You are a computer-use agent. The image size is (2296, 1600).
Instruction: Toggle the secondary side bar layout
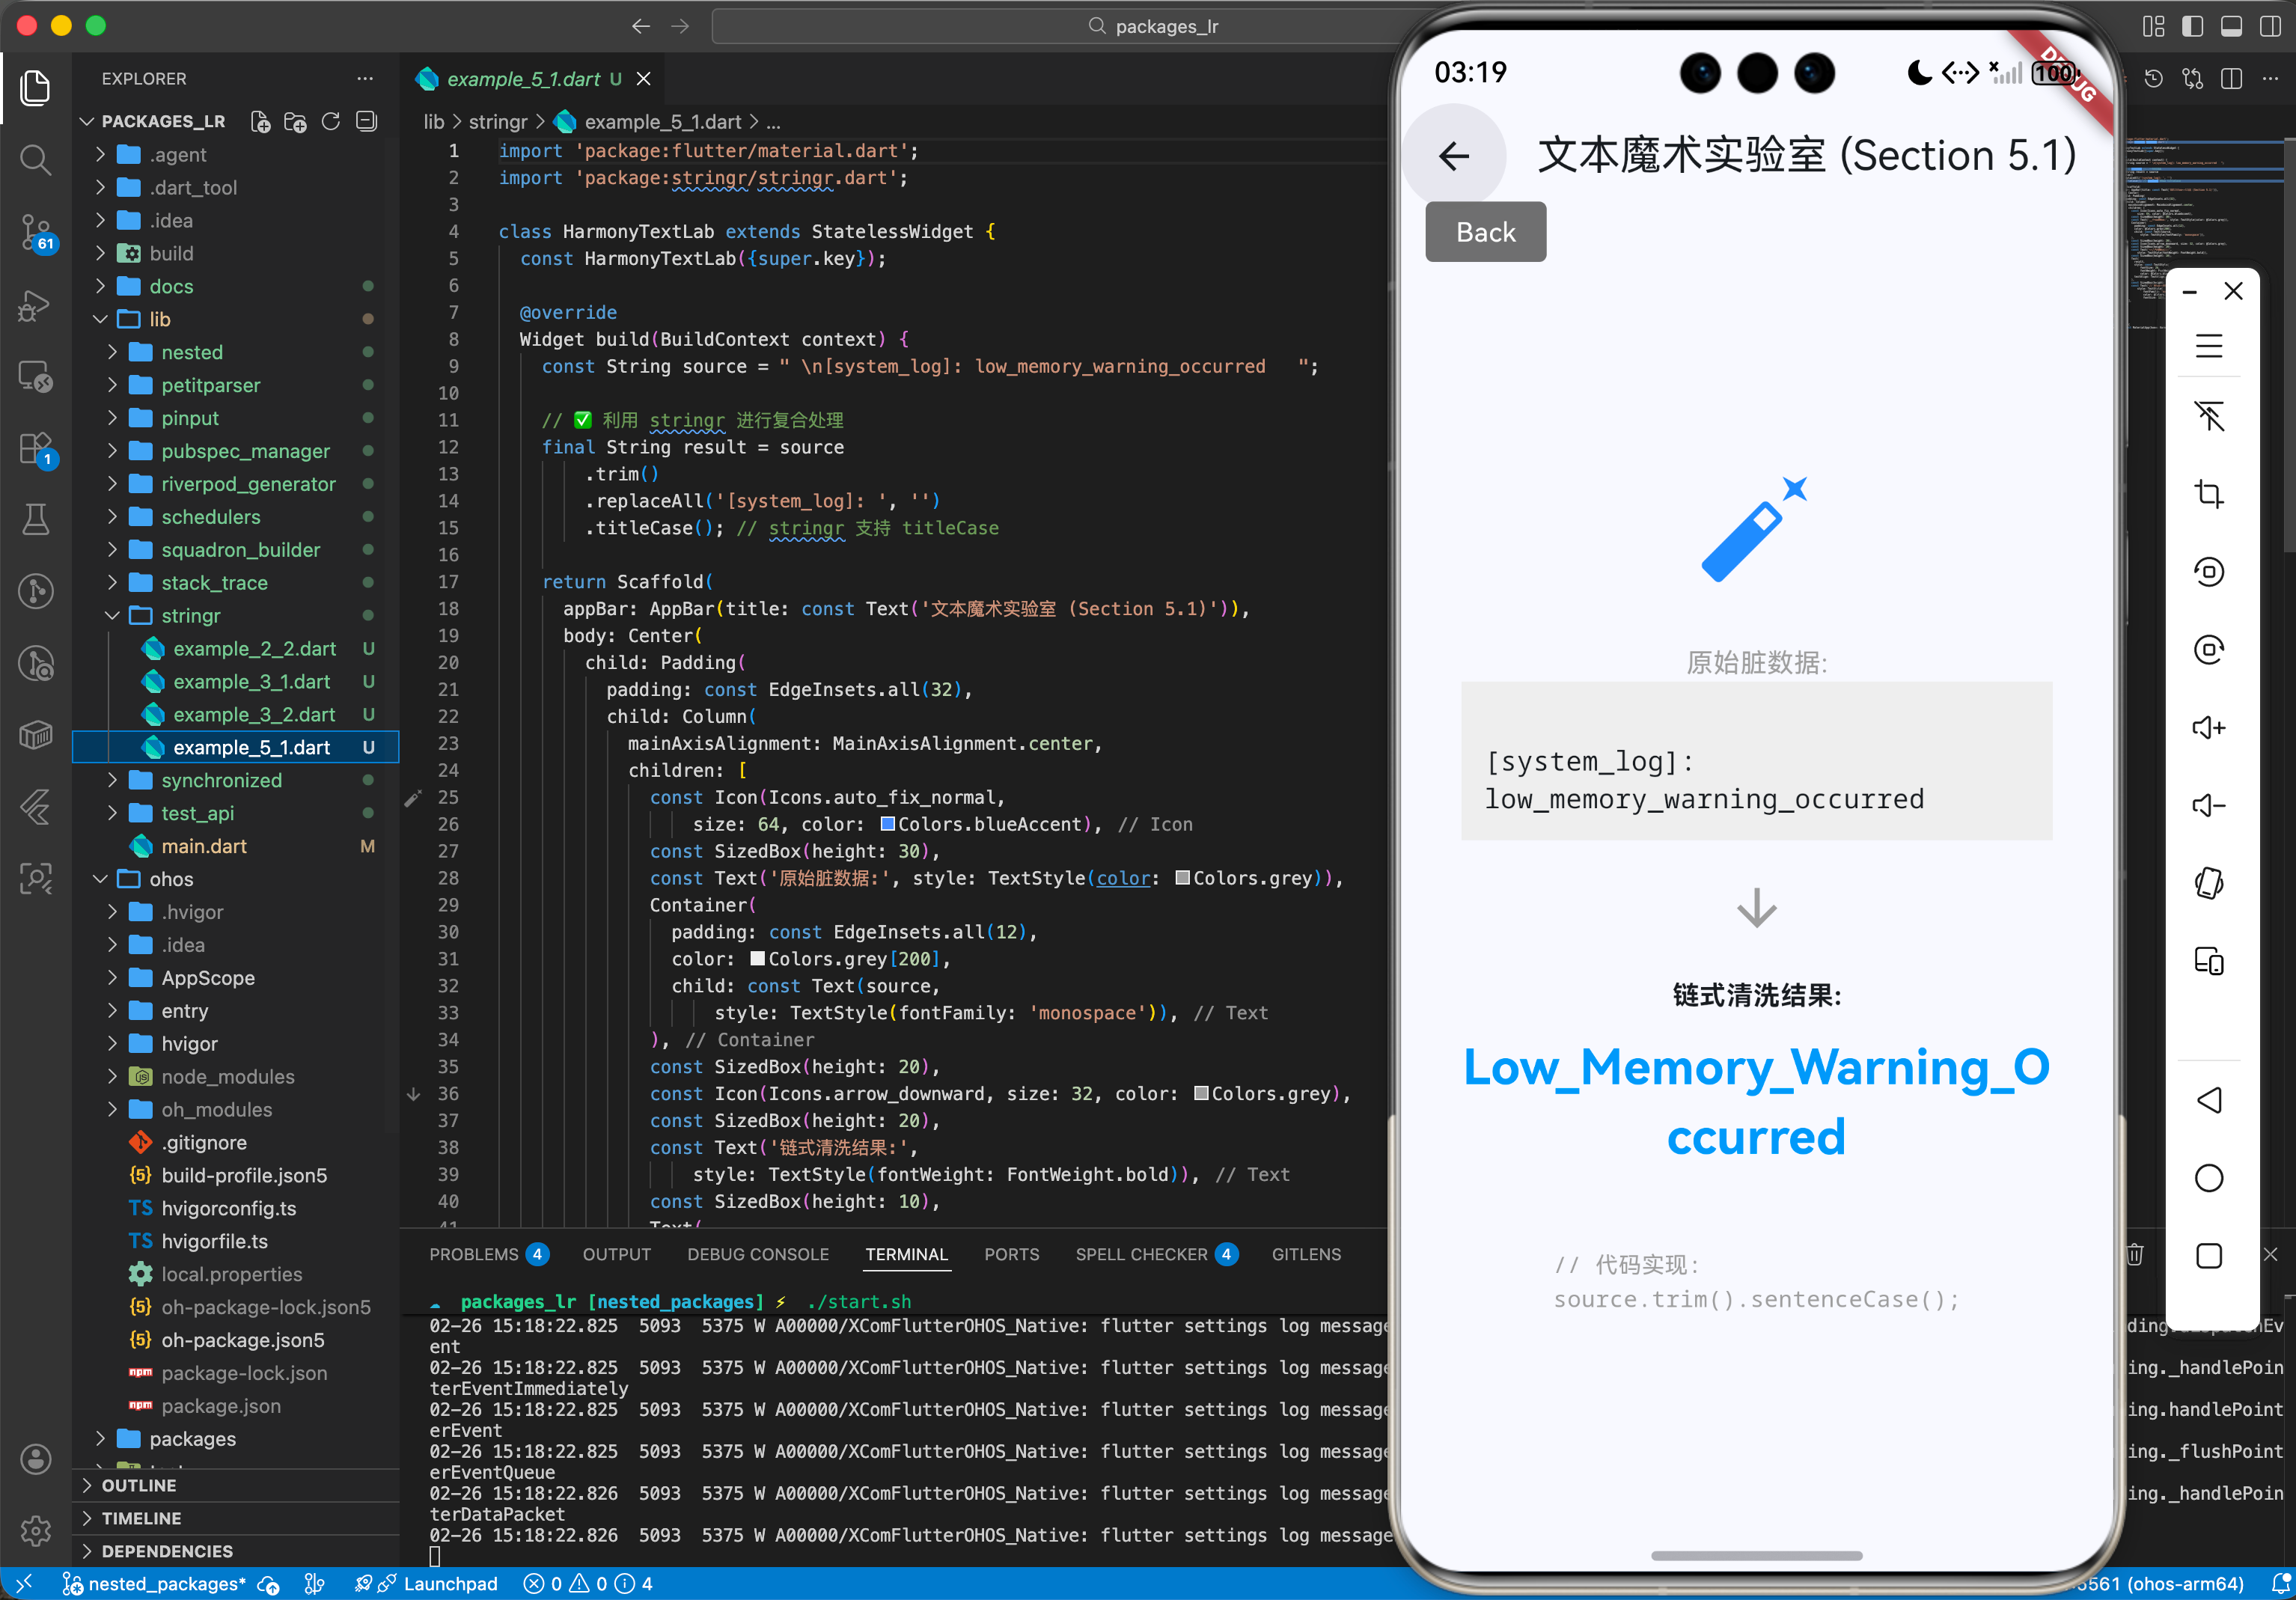(2270, 26)
